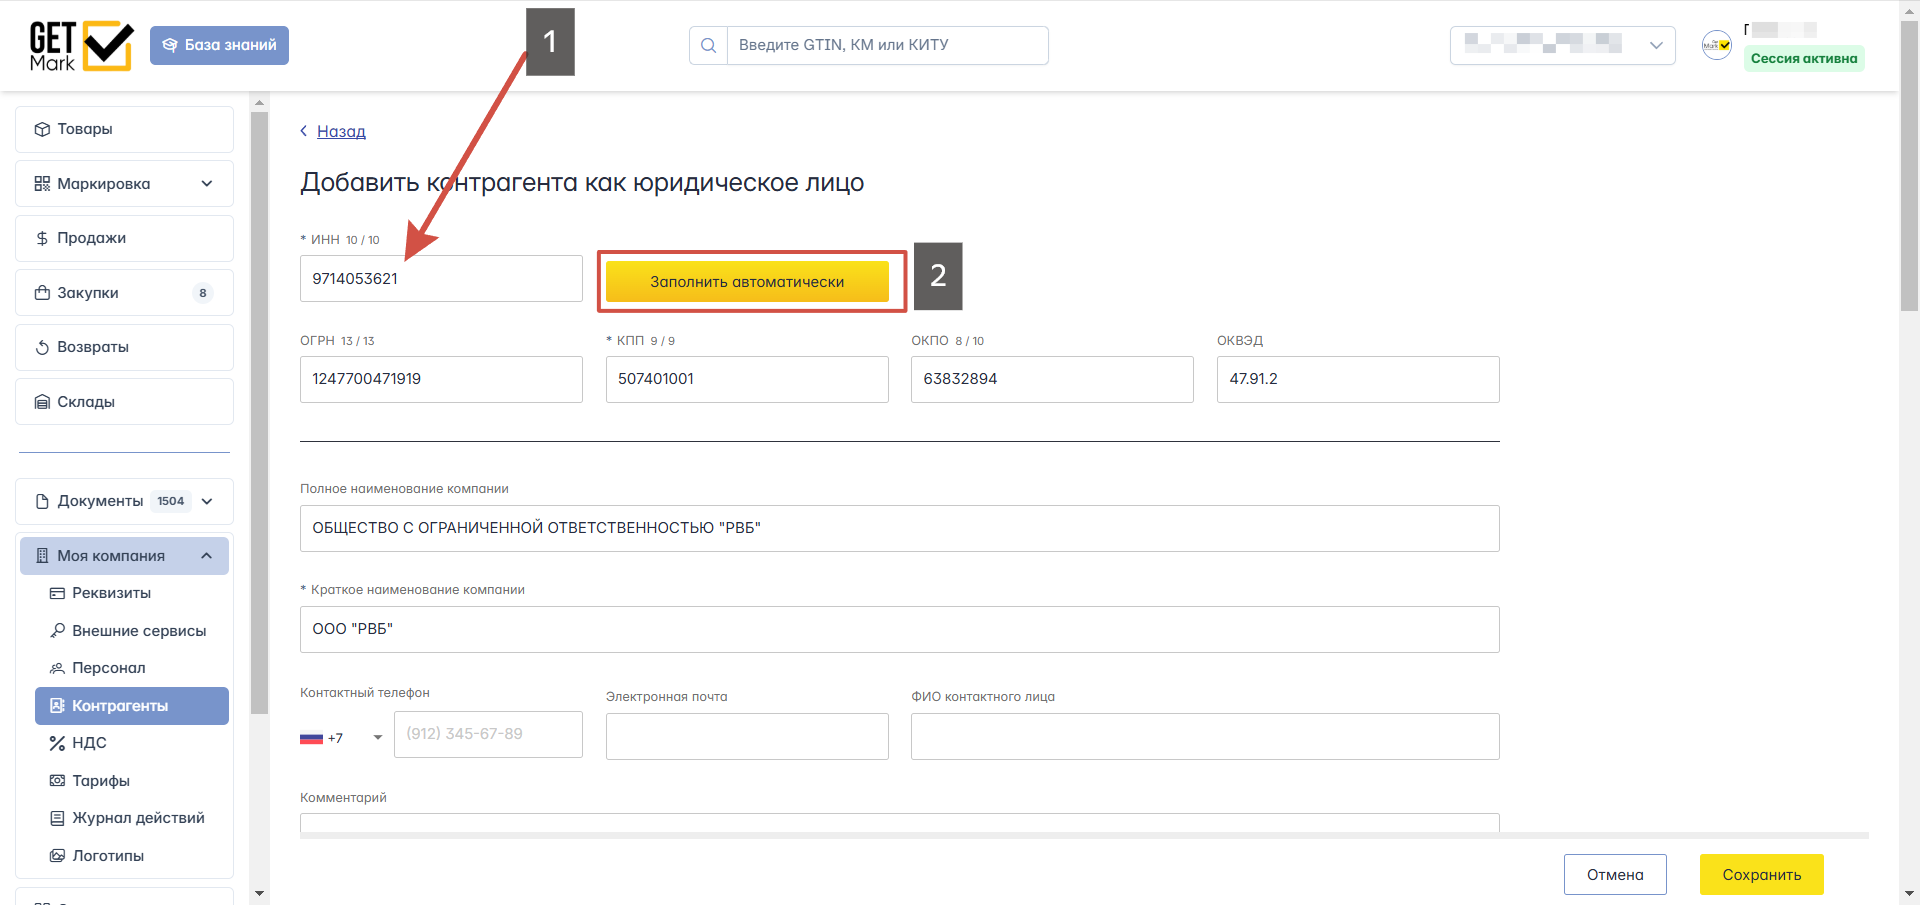Click the ОКПО input field

(1052, 379)
